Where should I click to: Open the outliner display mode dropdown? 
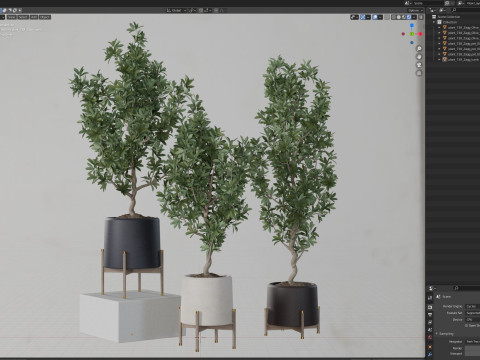442,10
